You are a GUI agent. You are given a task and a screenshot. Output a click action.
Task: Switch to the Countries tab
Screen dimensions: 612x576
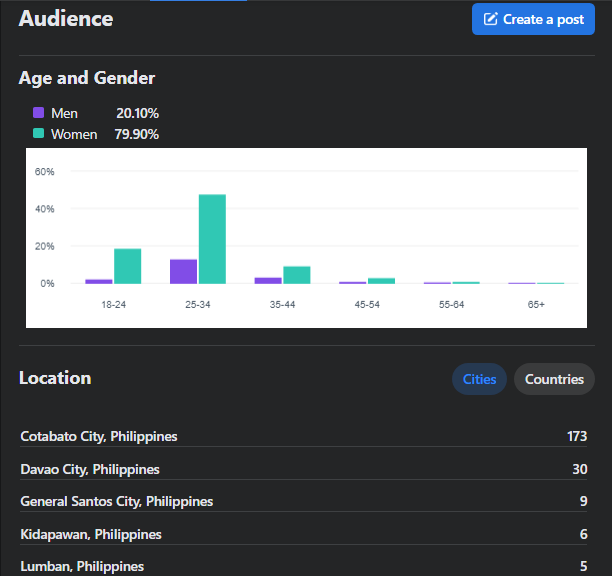pyautogui.click(x=554, y=379)
